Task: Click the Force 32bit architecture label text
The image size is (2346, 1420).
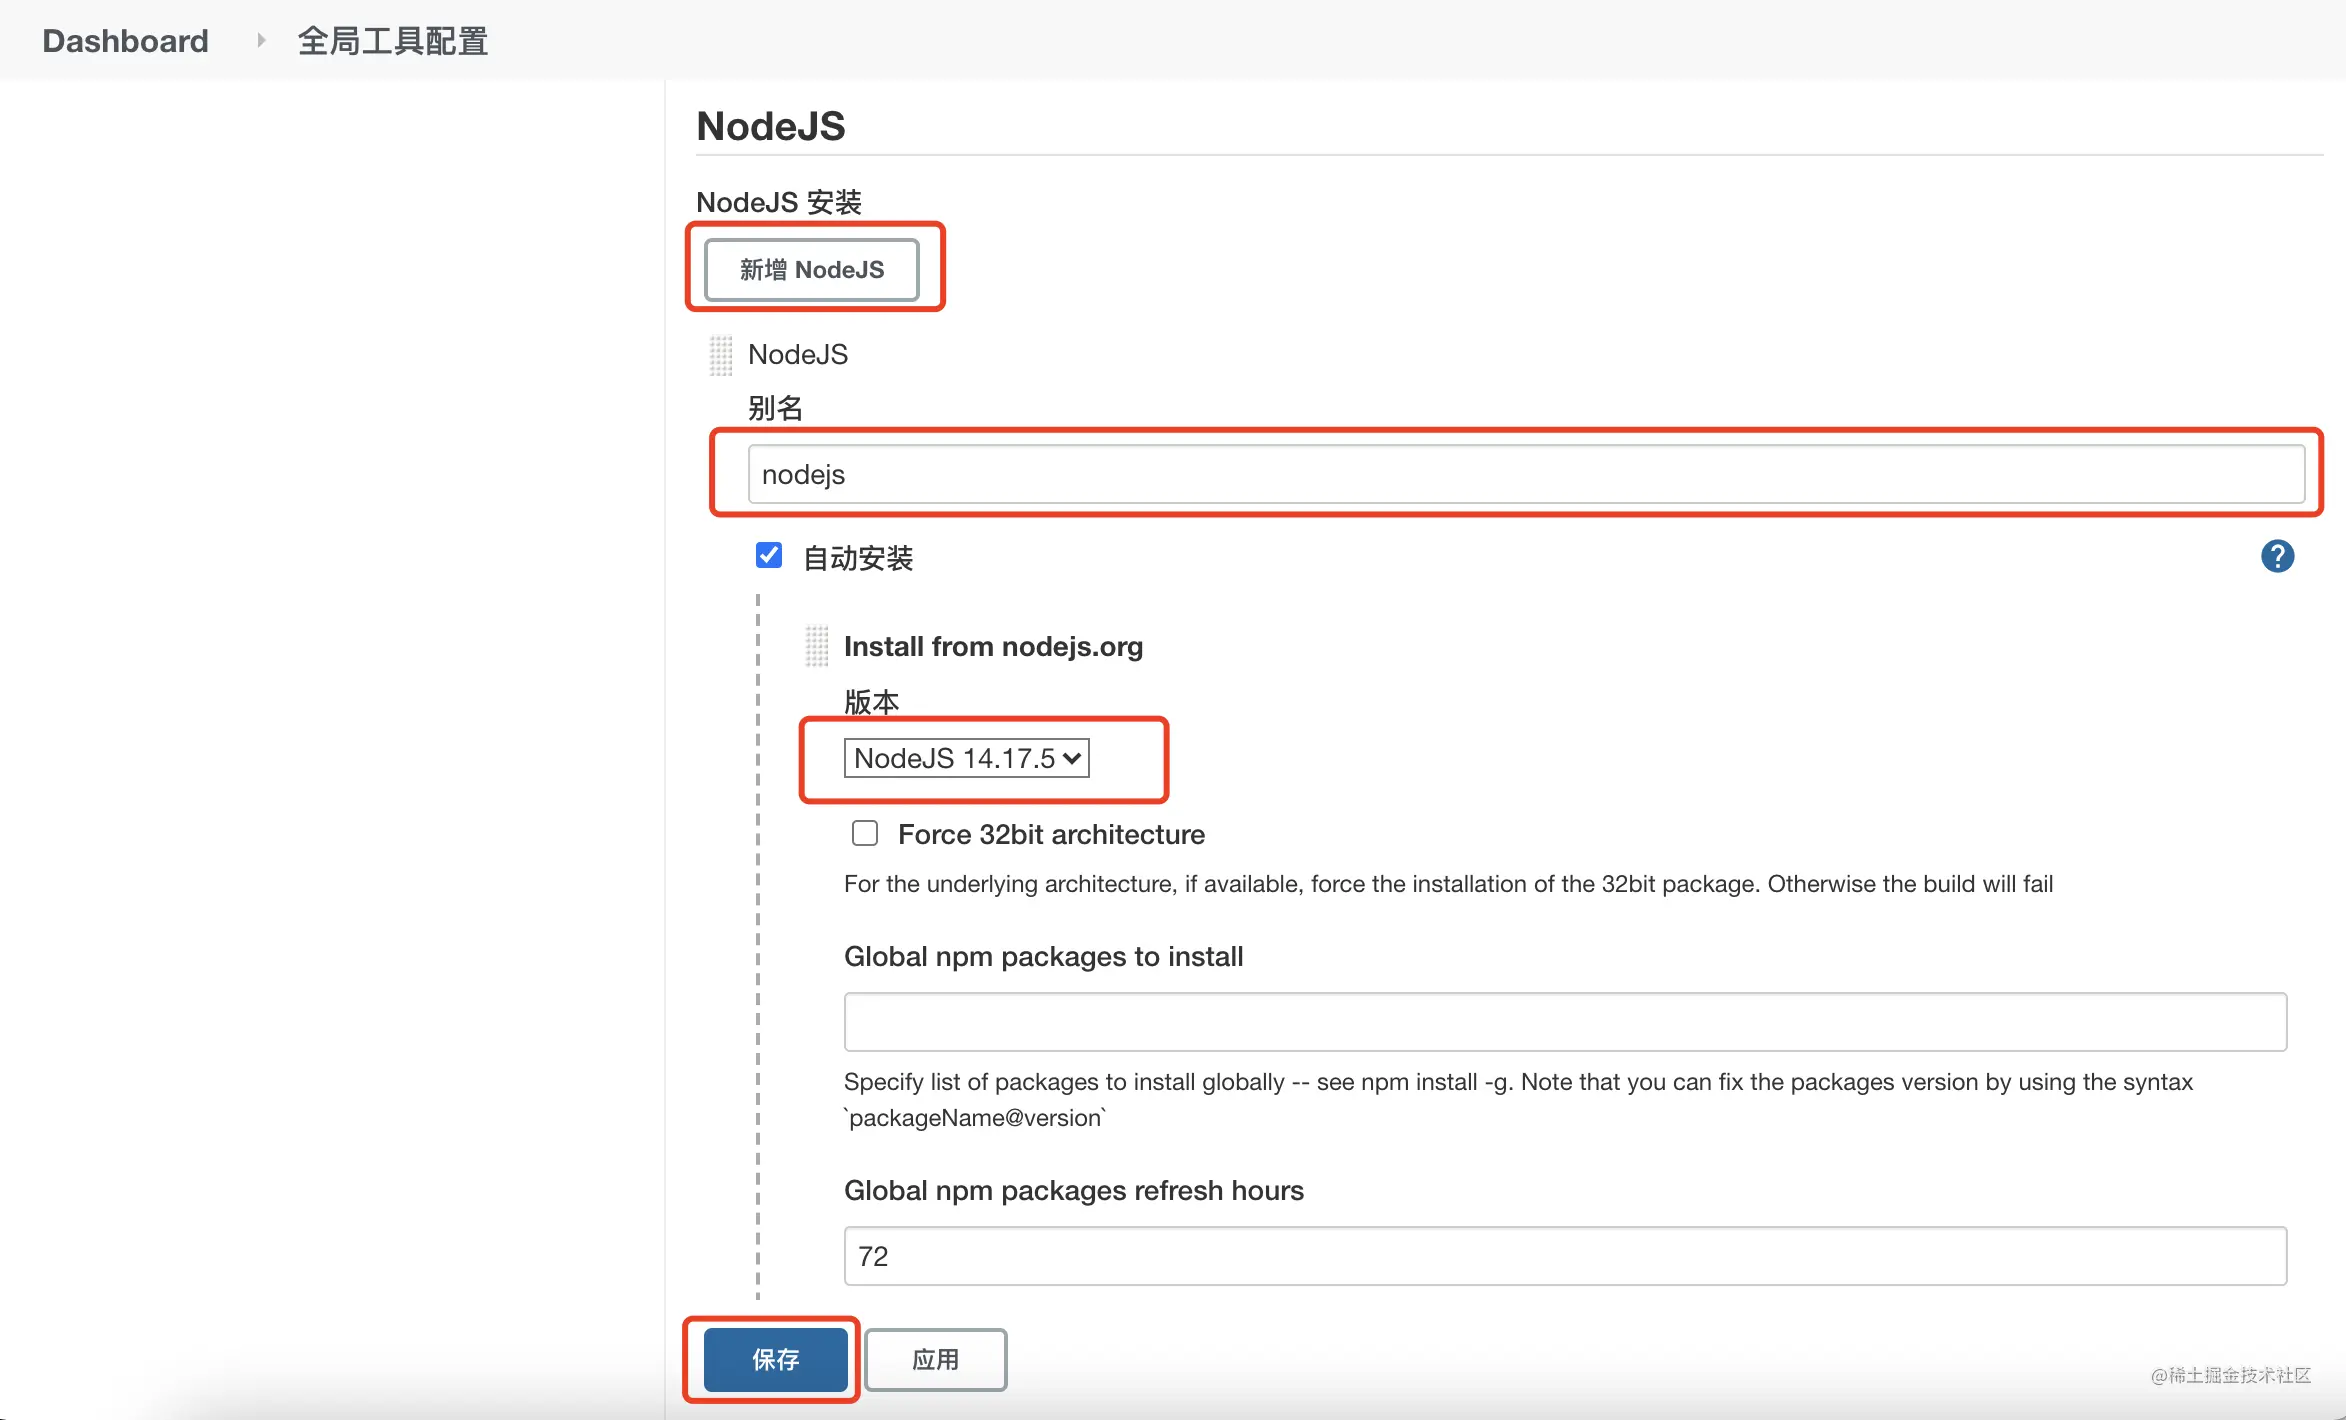Action: [x=1051, y=834]
